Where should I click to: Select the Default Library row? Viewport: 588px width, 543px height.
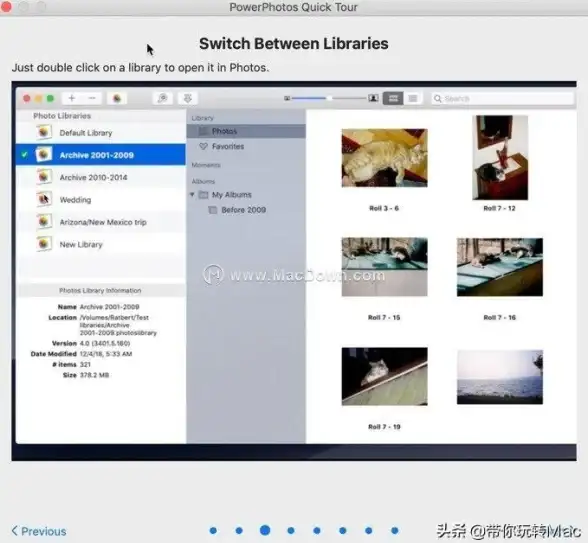coord(100,133)
